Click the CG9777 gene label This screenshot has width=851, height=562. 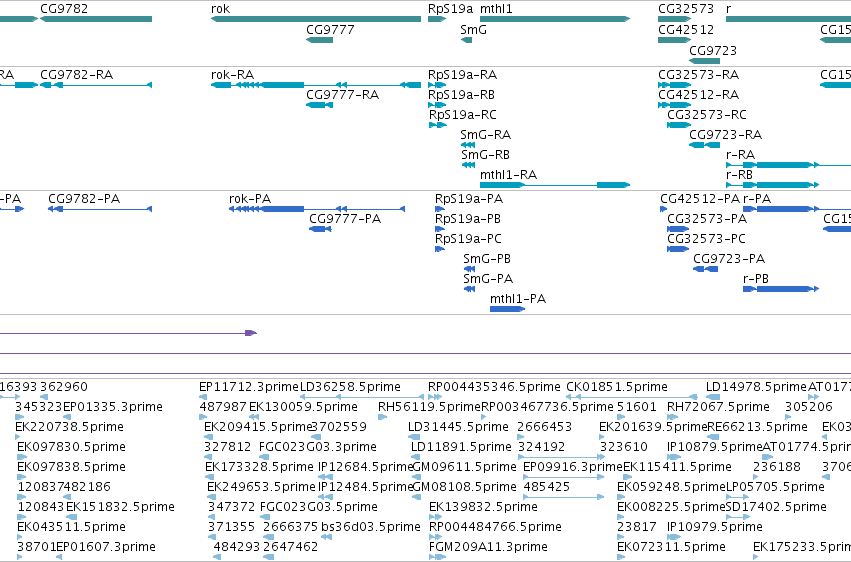click(x=330, y=30)
